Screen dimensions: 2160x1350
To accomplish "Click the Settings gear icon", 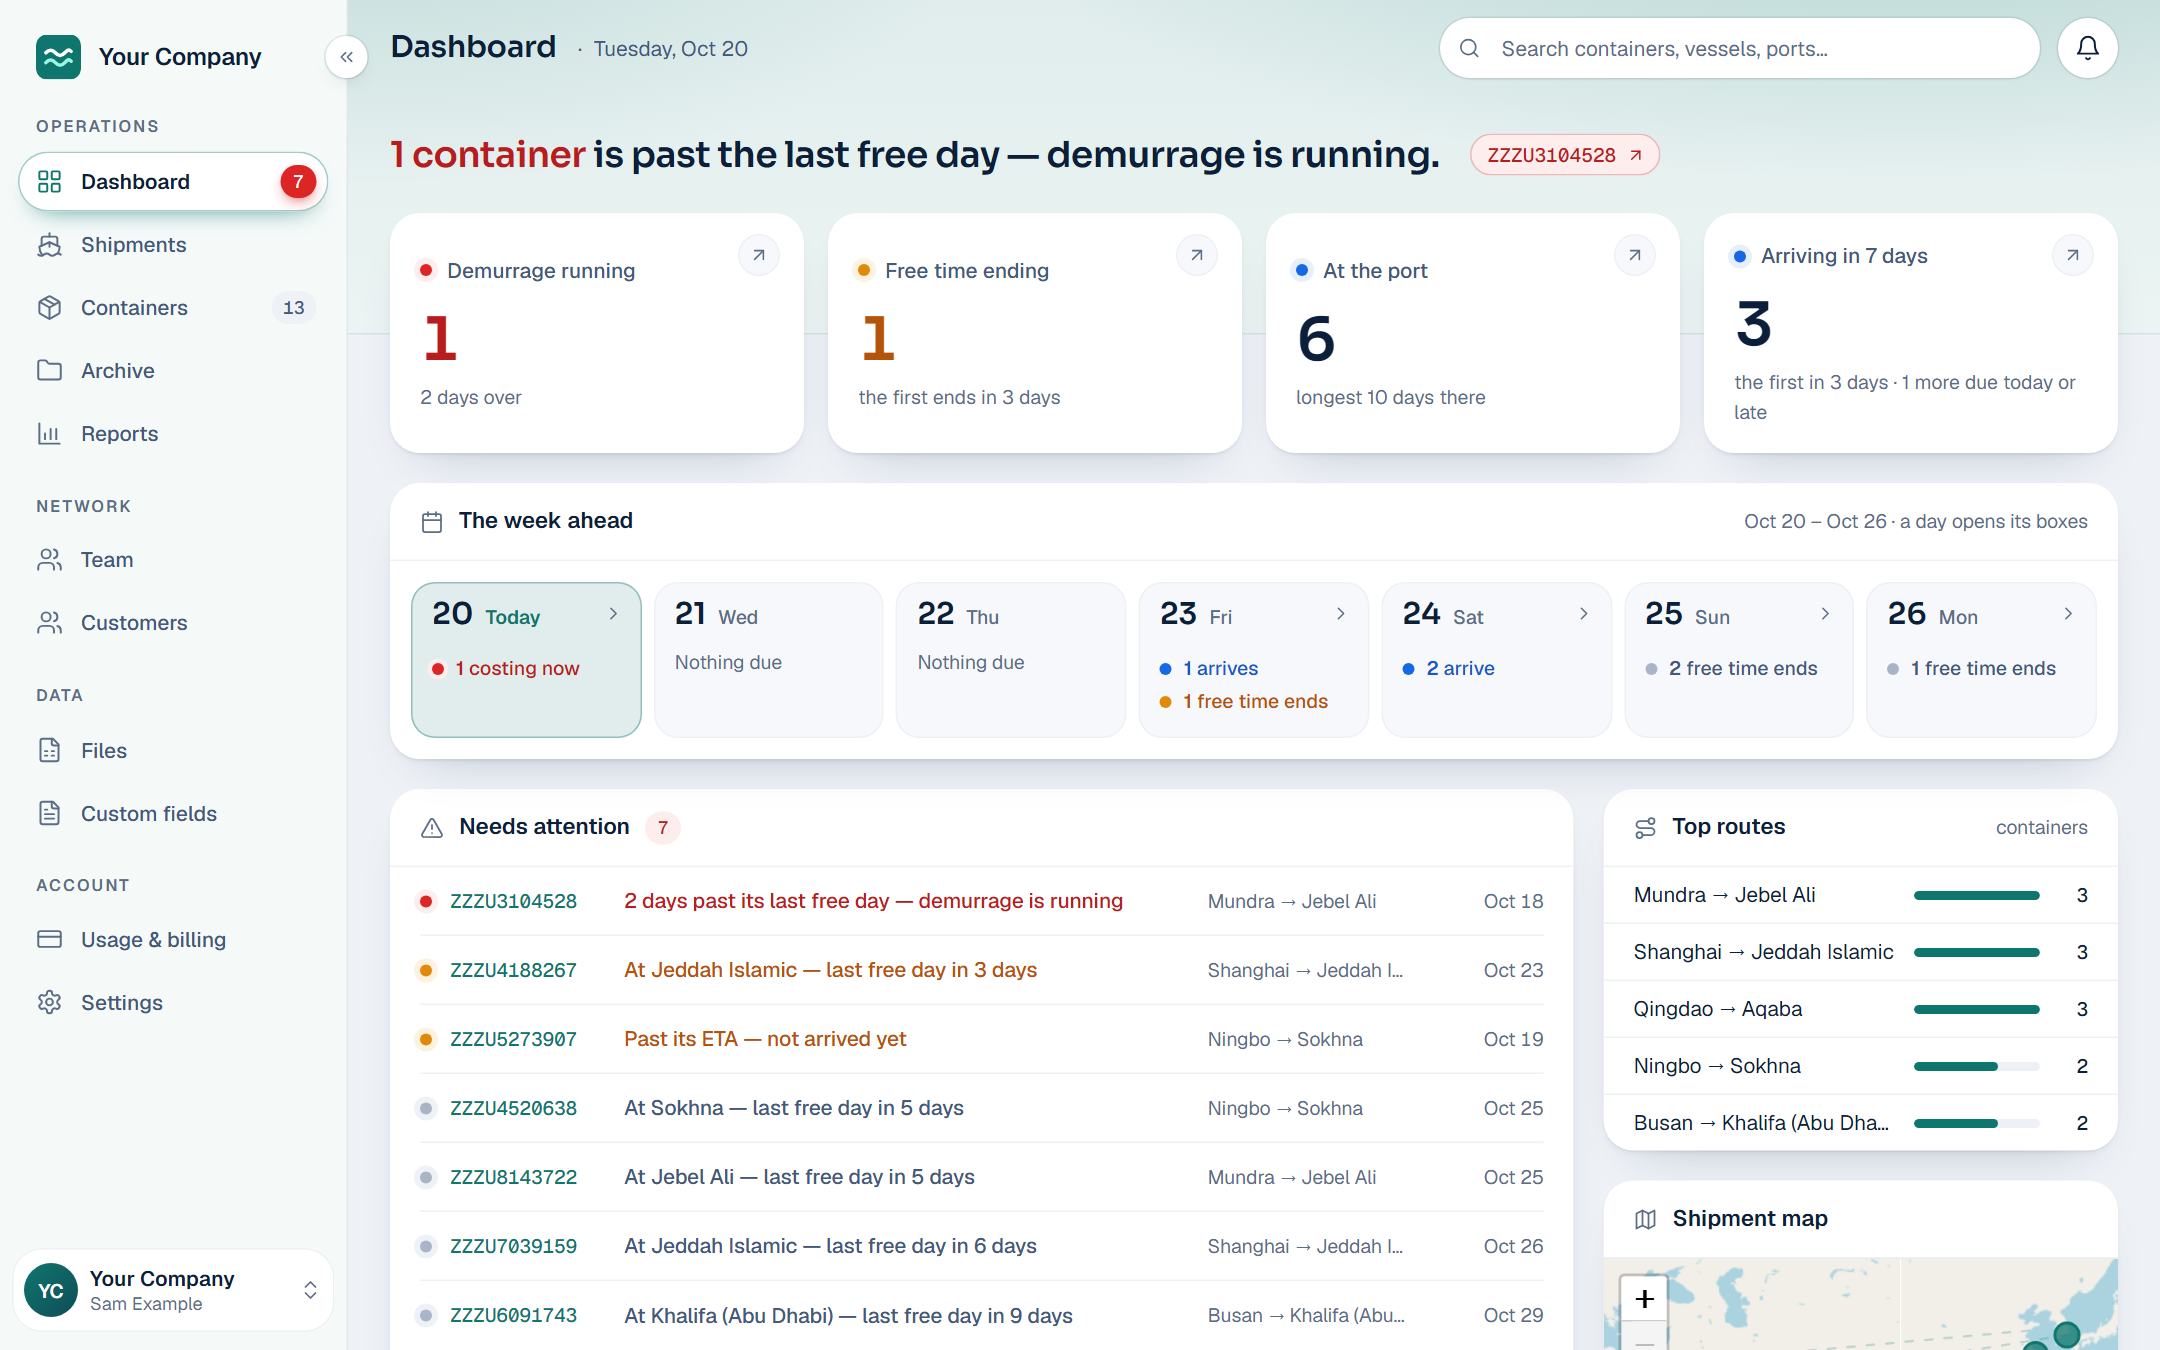I will [x=49, y=1003].
